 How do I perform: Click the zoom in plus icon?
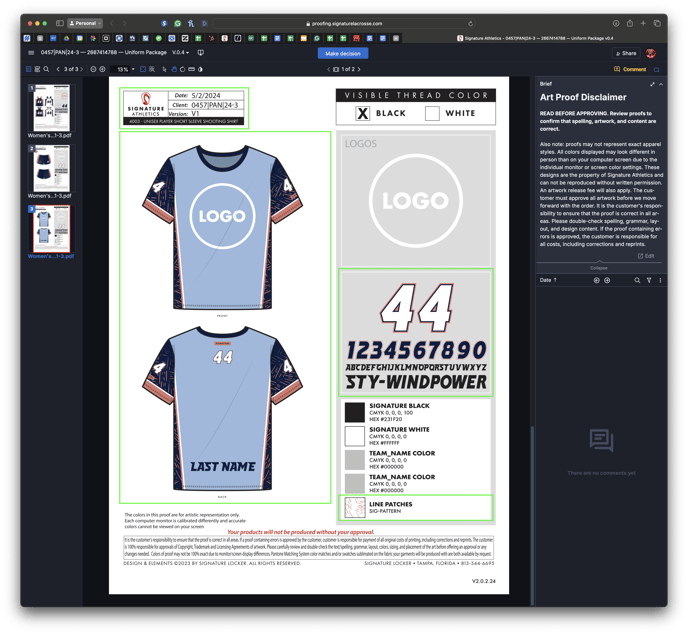tap(103, 69)
